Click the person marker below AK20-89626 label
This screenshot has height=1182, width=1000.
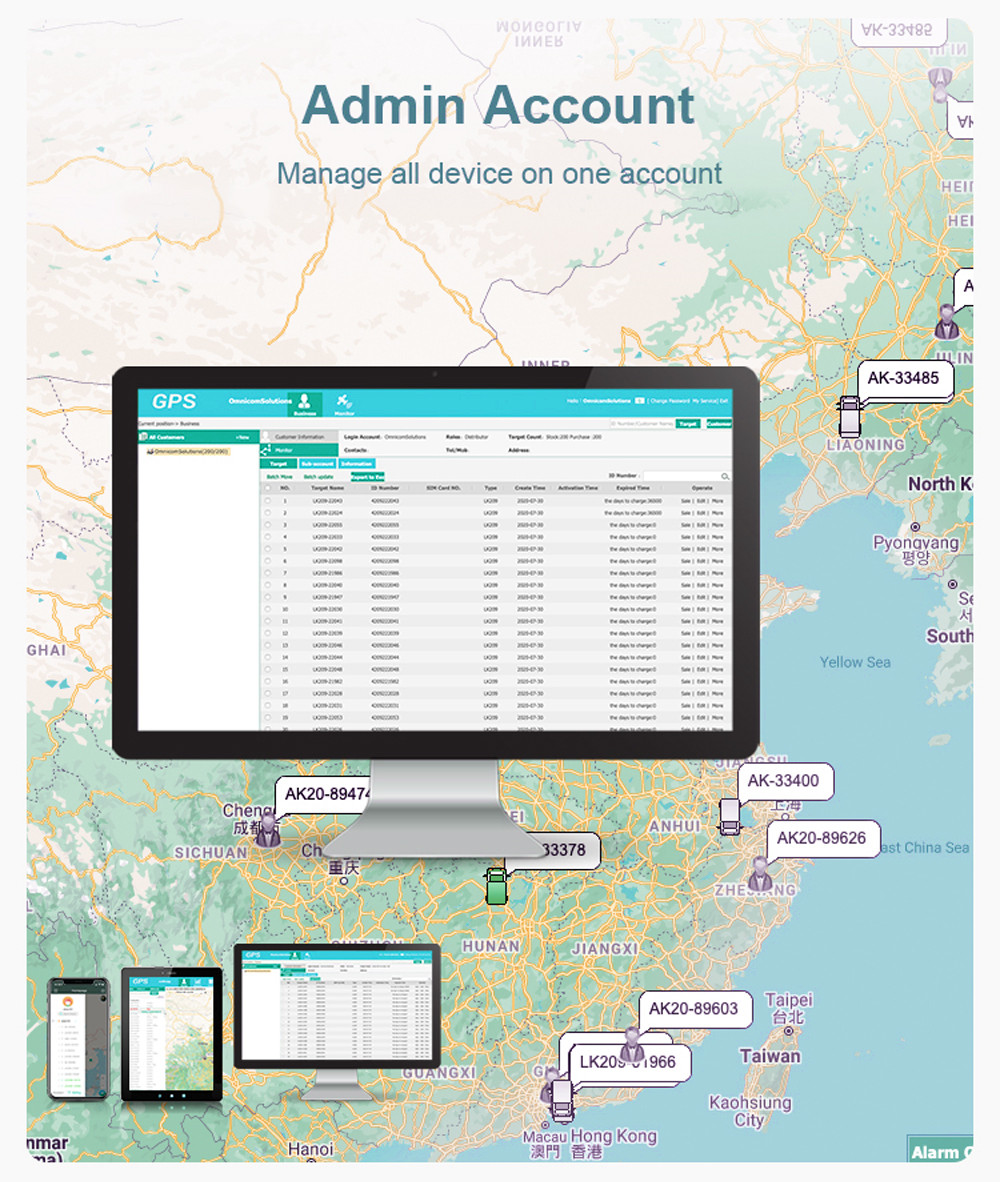pos(760,873)
